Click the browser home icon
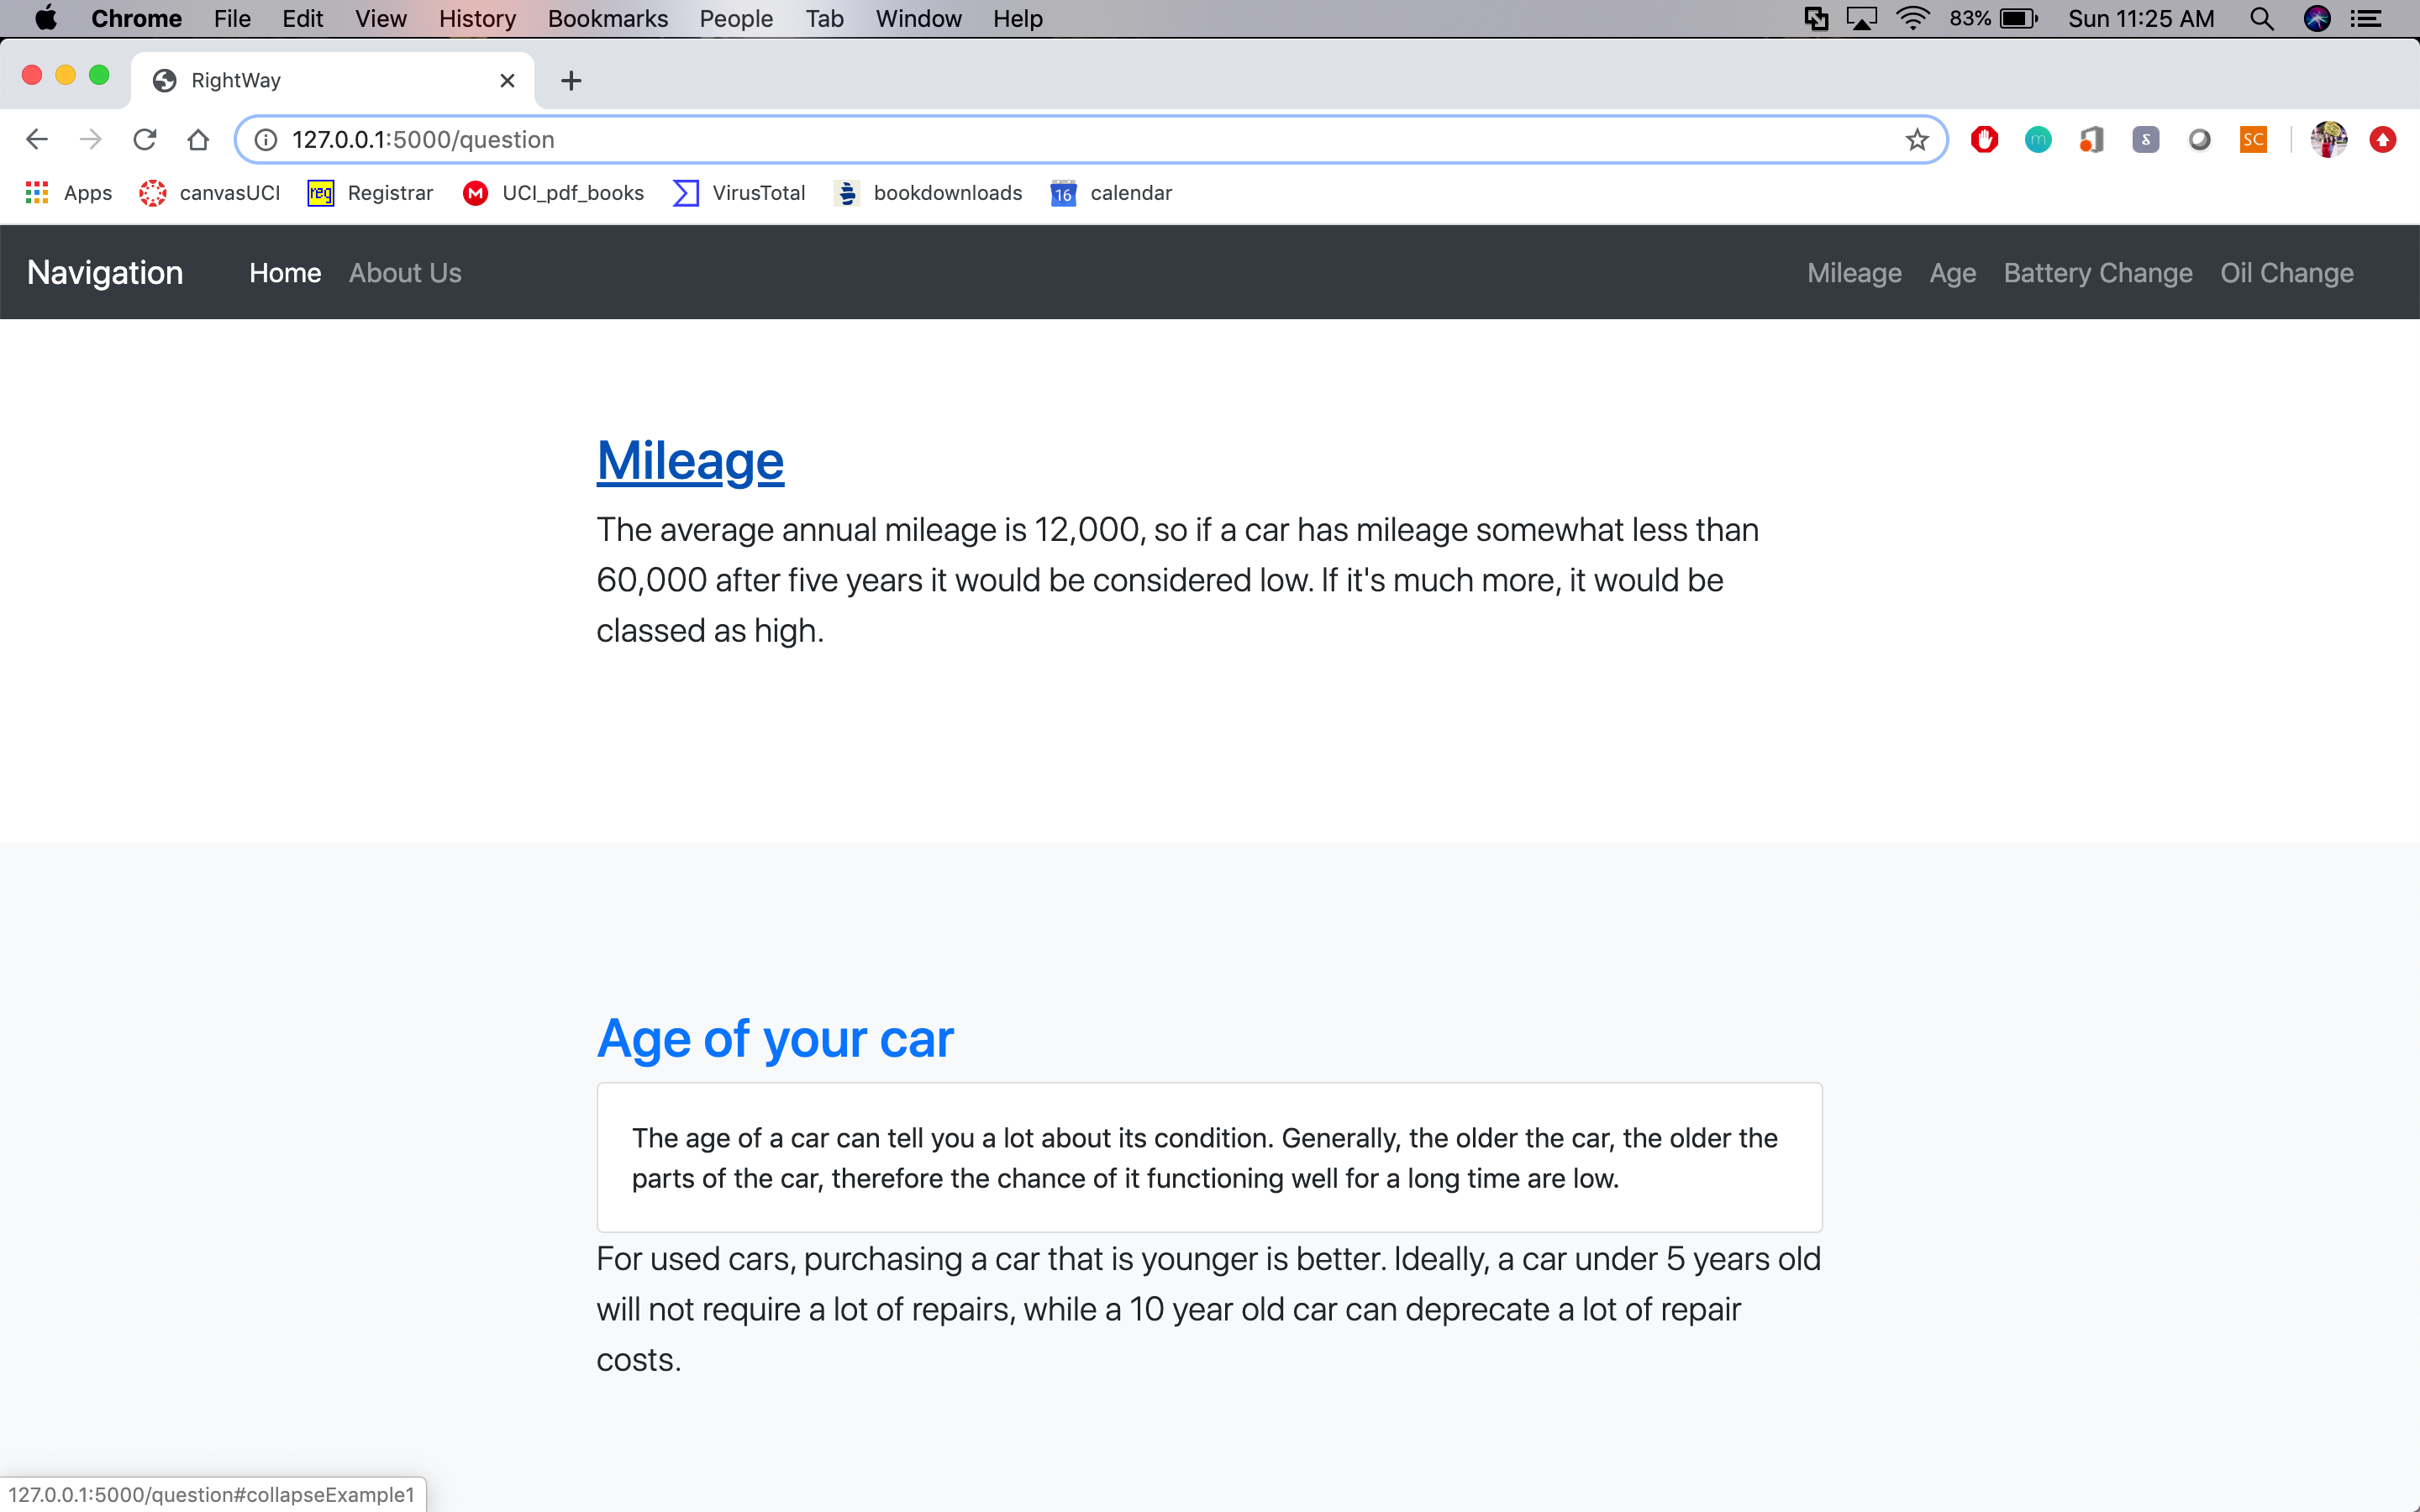This screenshot has width=2420, height=1512. pos(198,139)
